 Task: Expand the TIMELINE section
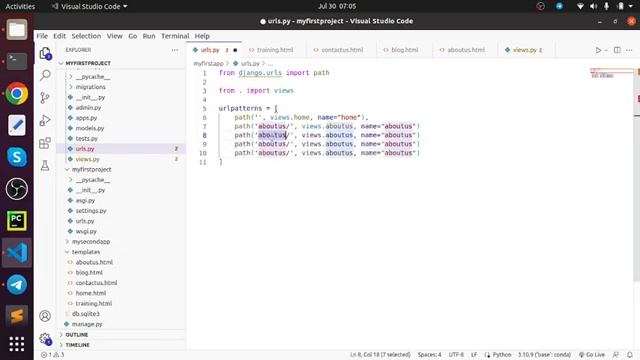click(x=77, y=345)
